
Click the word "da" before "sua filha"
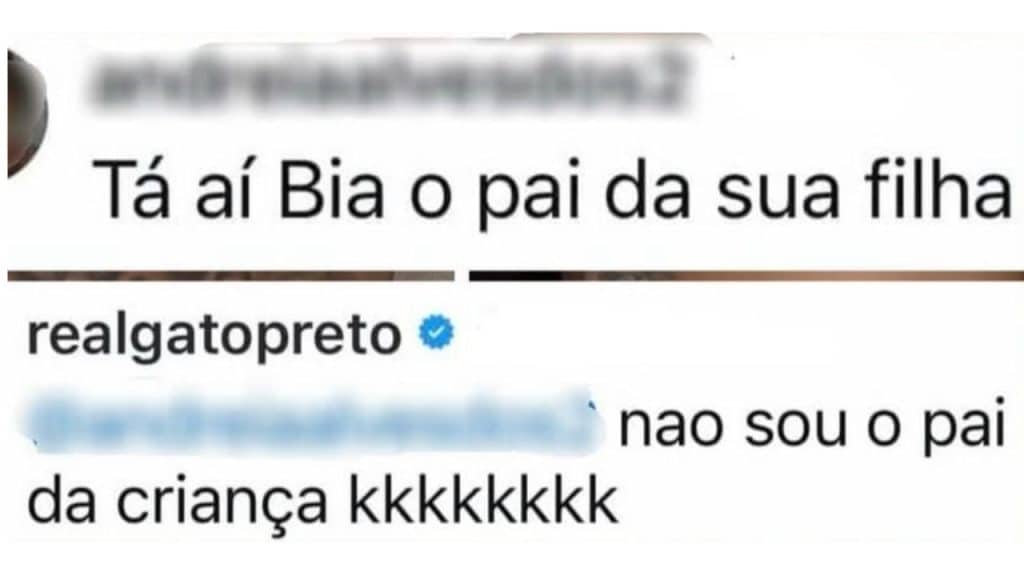pos(647,191)
